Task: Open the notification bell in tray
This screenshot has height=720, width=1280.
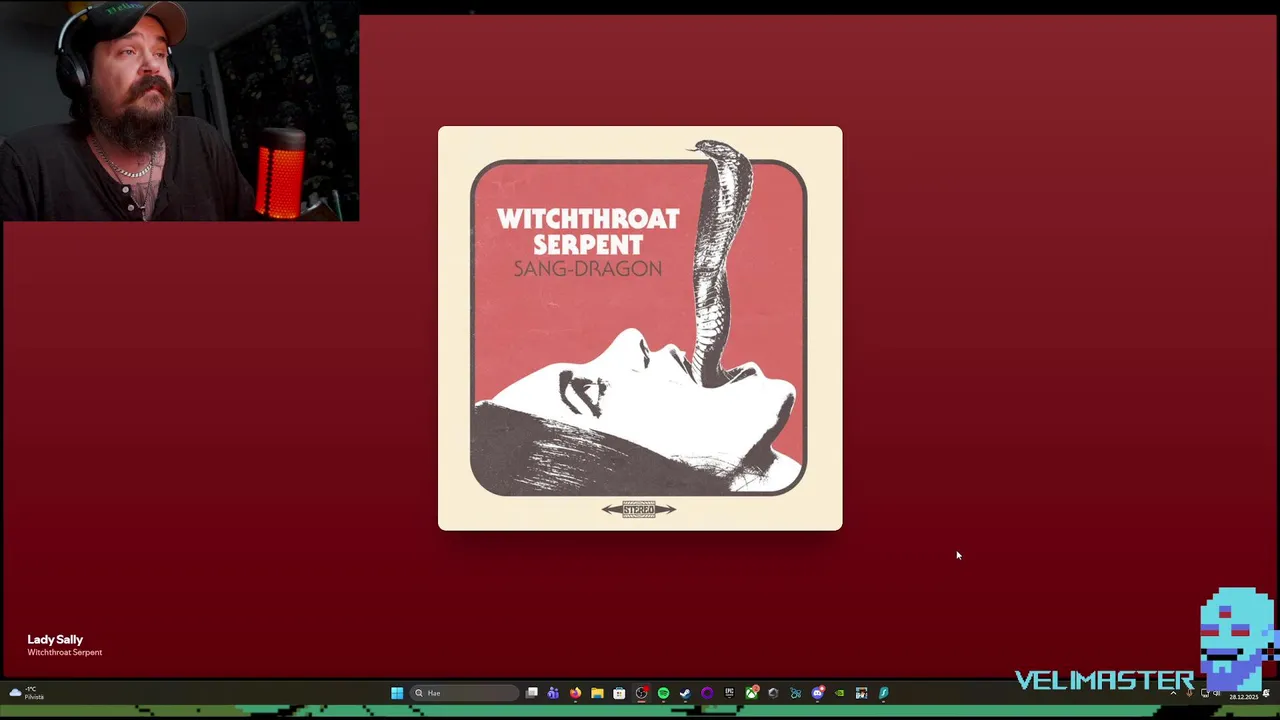Action: (1266, 693)
